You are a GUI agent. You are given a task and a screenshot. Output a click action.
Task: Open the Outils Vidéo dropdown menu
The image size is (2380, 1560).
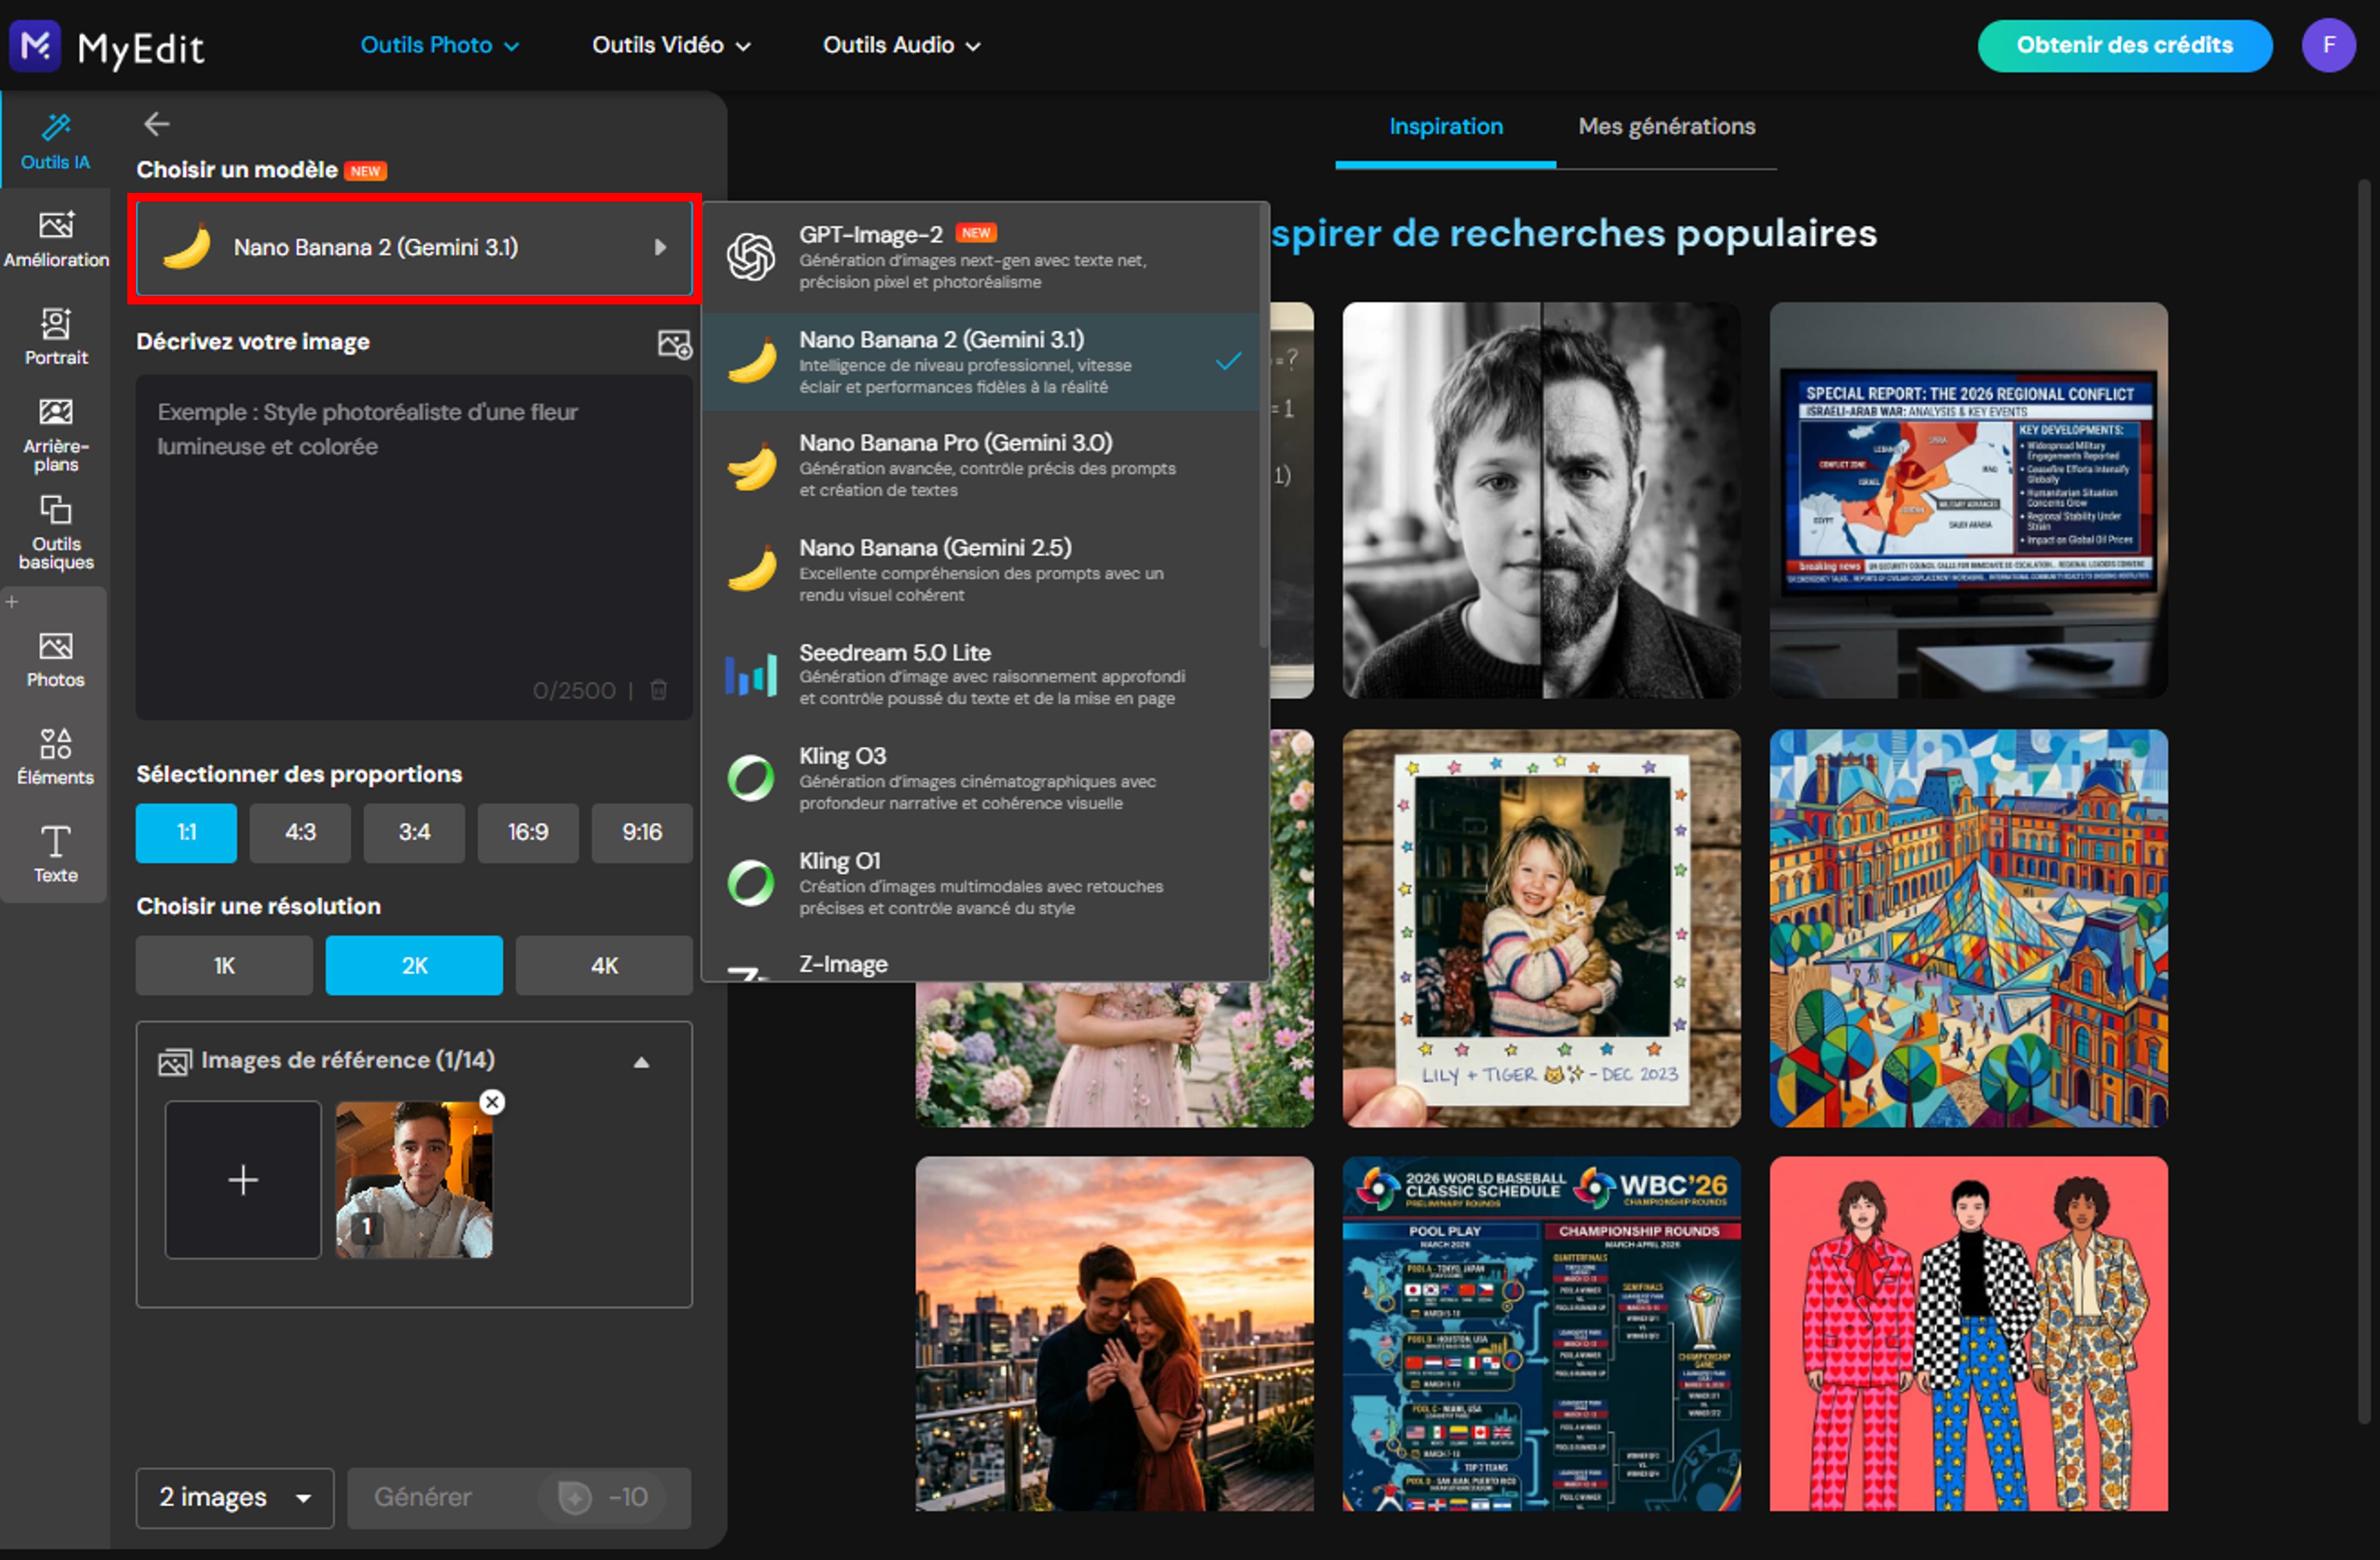[671, 45]
